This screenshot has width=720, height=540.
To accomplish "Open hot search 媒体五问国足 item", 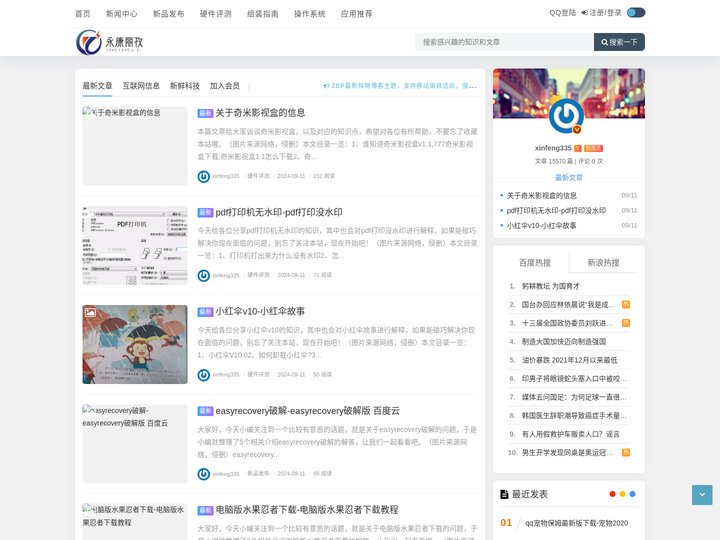I will (x=574, y=397).
